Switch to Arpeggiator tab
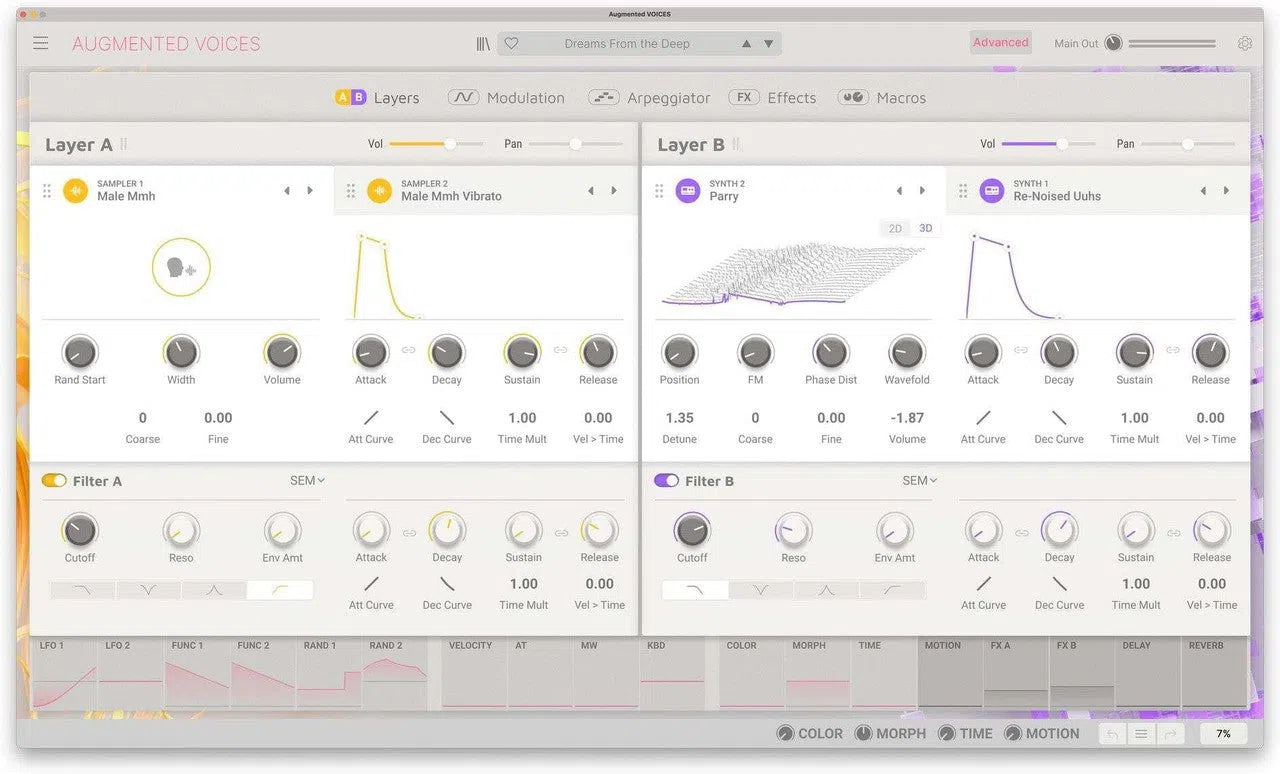This screenshot has height=774, width=1280. tap(649, 97)
